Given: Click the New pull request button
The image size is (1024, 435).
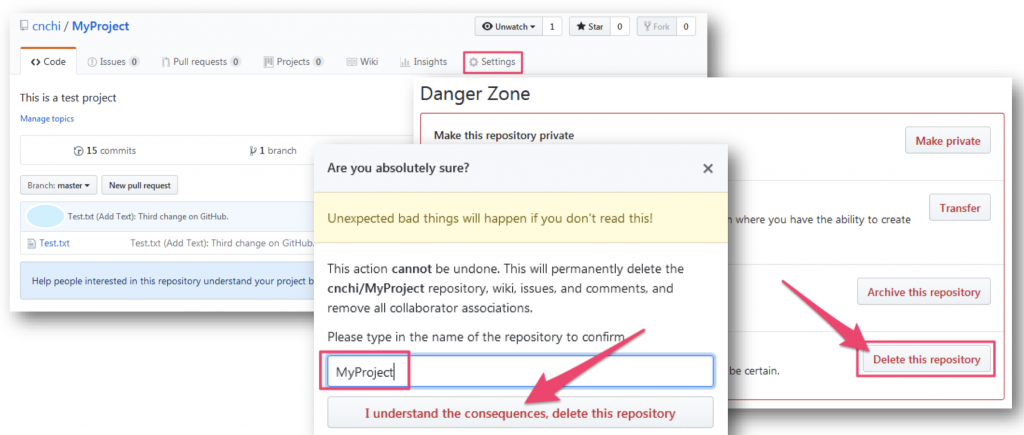Looking at the screenshot, I should click(x=140, y=185).
